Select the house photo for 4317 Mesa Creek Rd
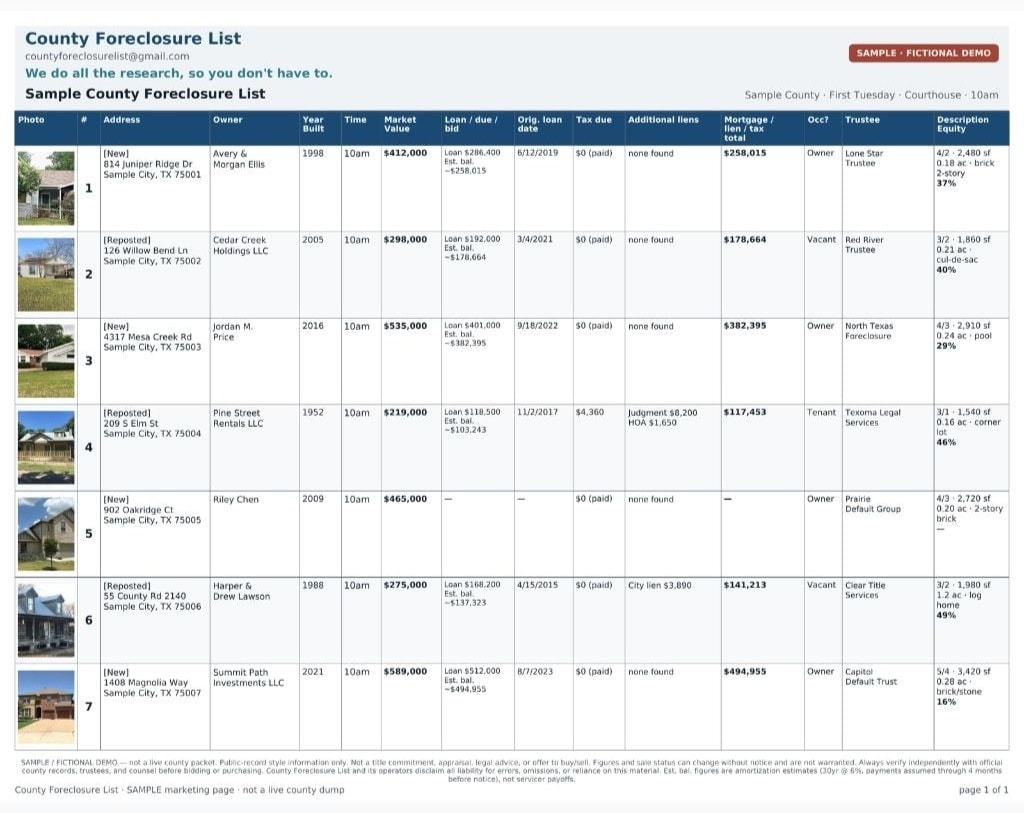This screenshot has height=813, width=1024. click(46, 361)
